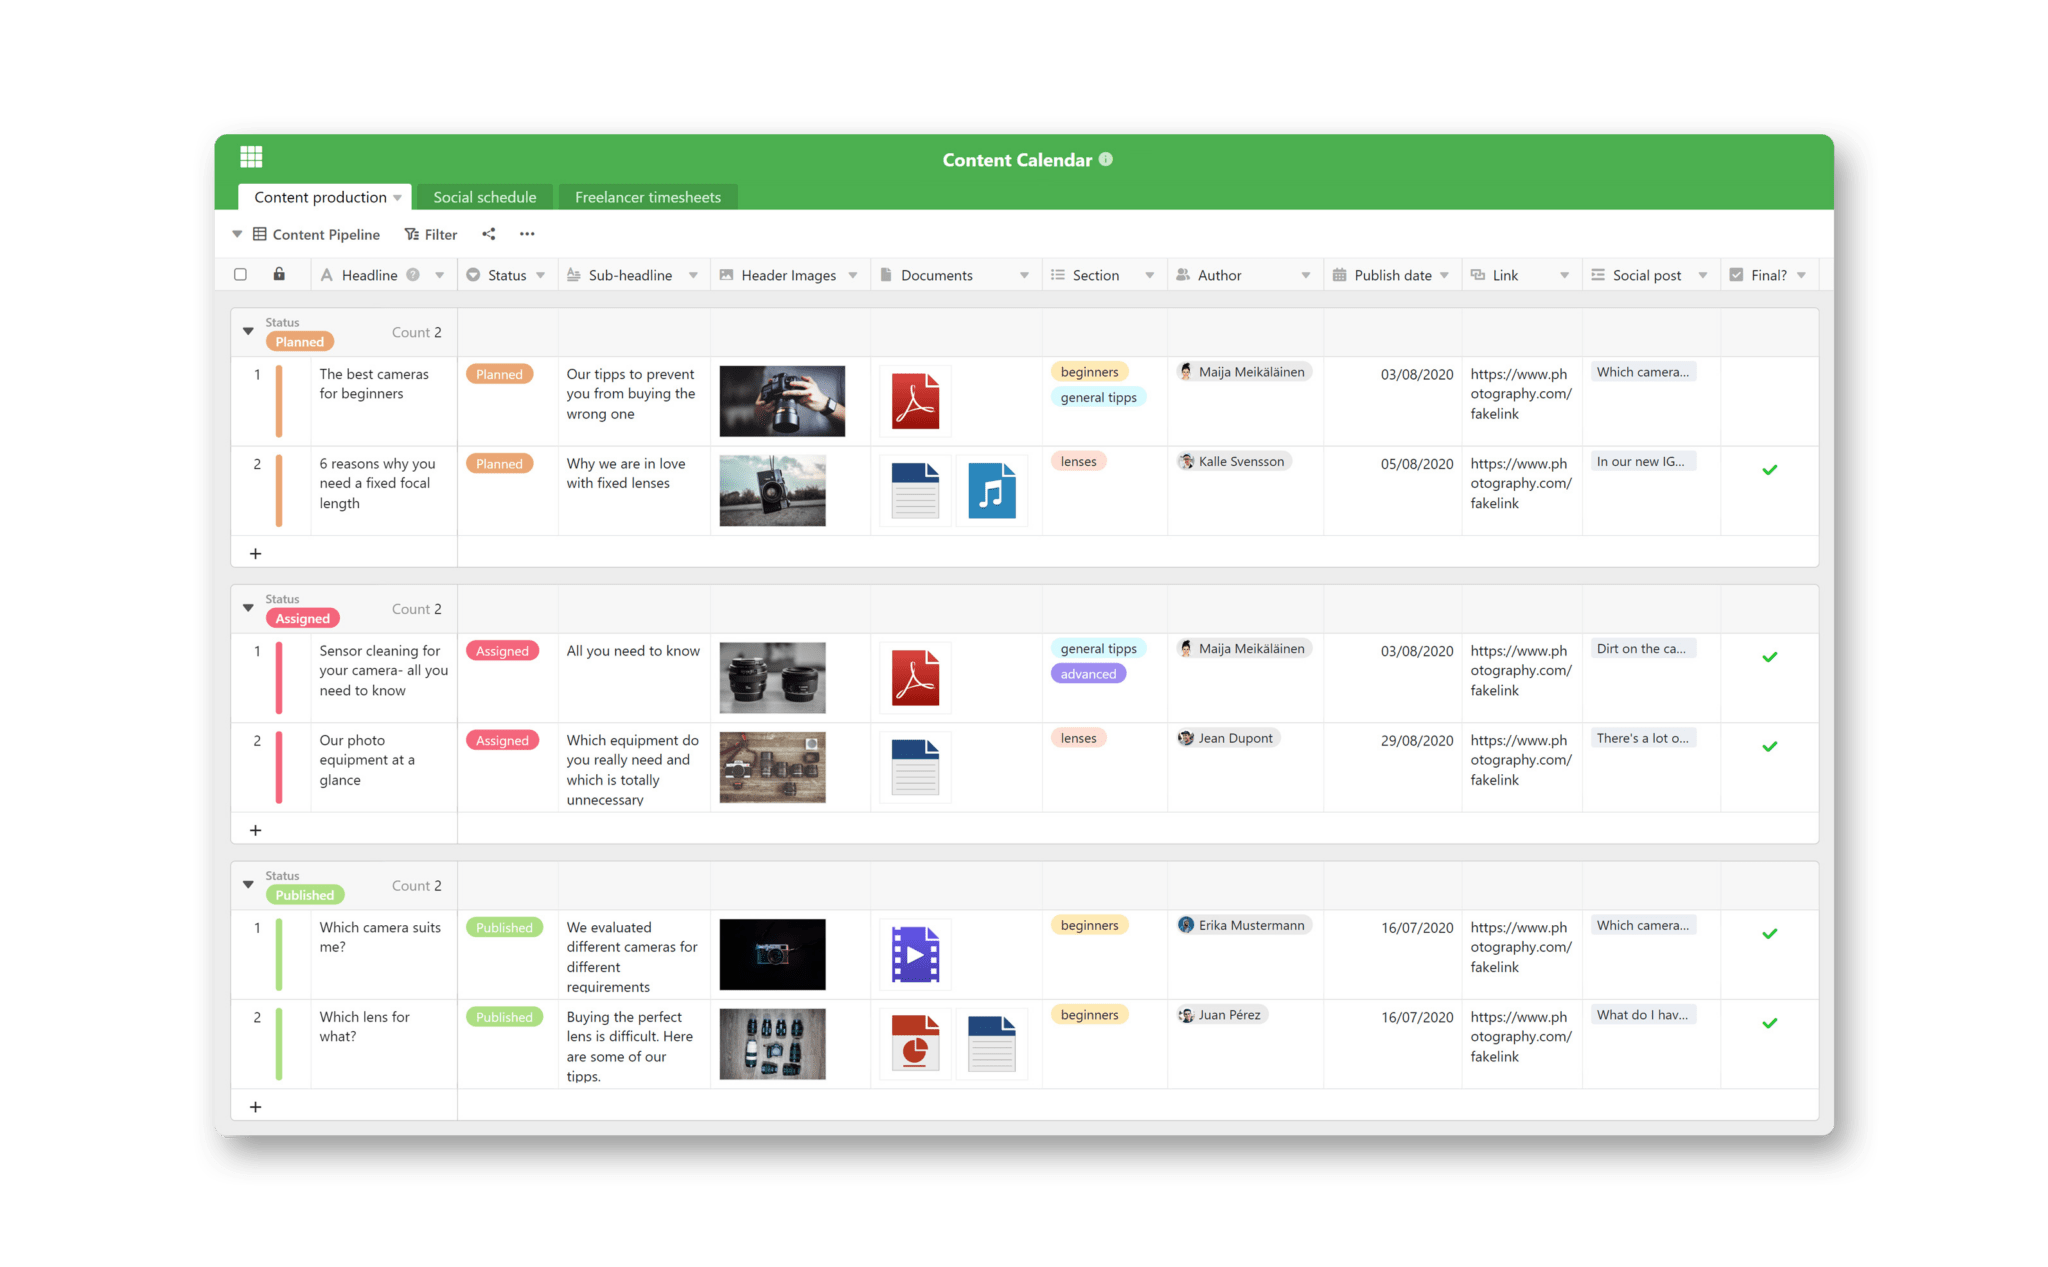The width and height of the screenshot is (2048, 1267).
Task: Click the Content Calendar info icon
Action: tap(1105, 159)
